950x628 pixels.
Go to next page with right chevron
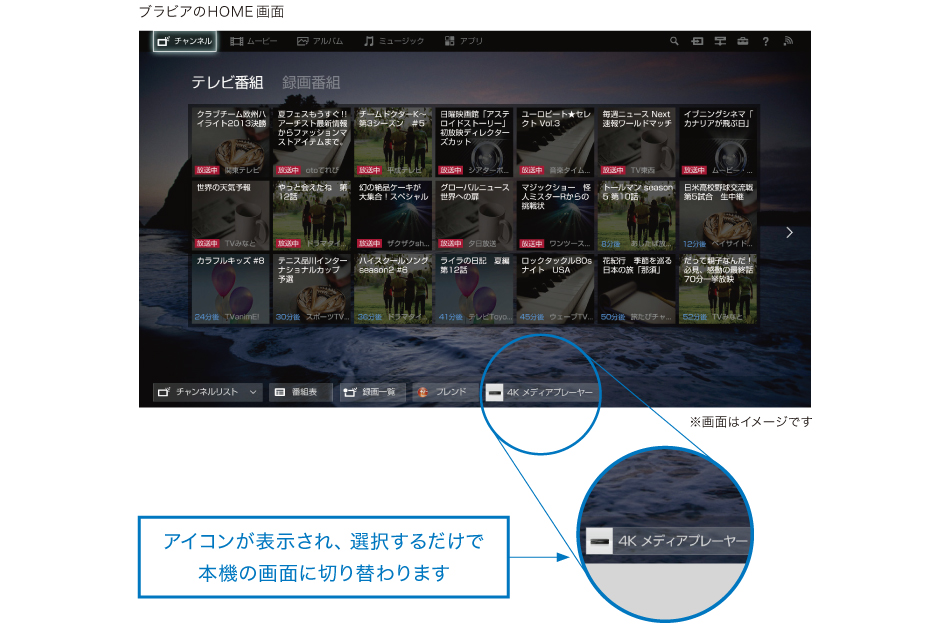point(789,232)
